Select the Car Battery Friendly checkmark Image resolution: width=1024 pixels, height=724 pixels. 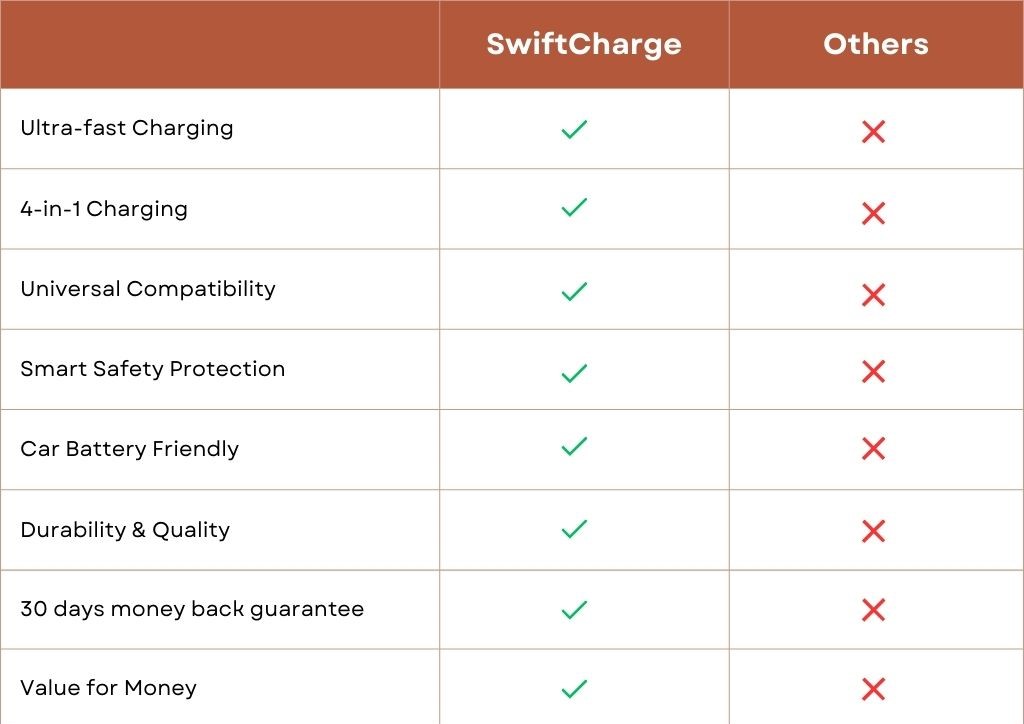(x=574, y=446)
